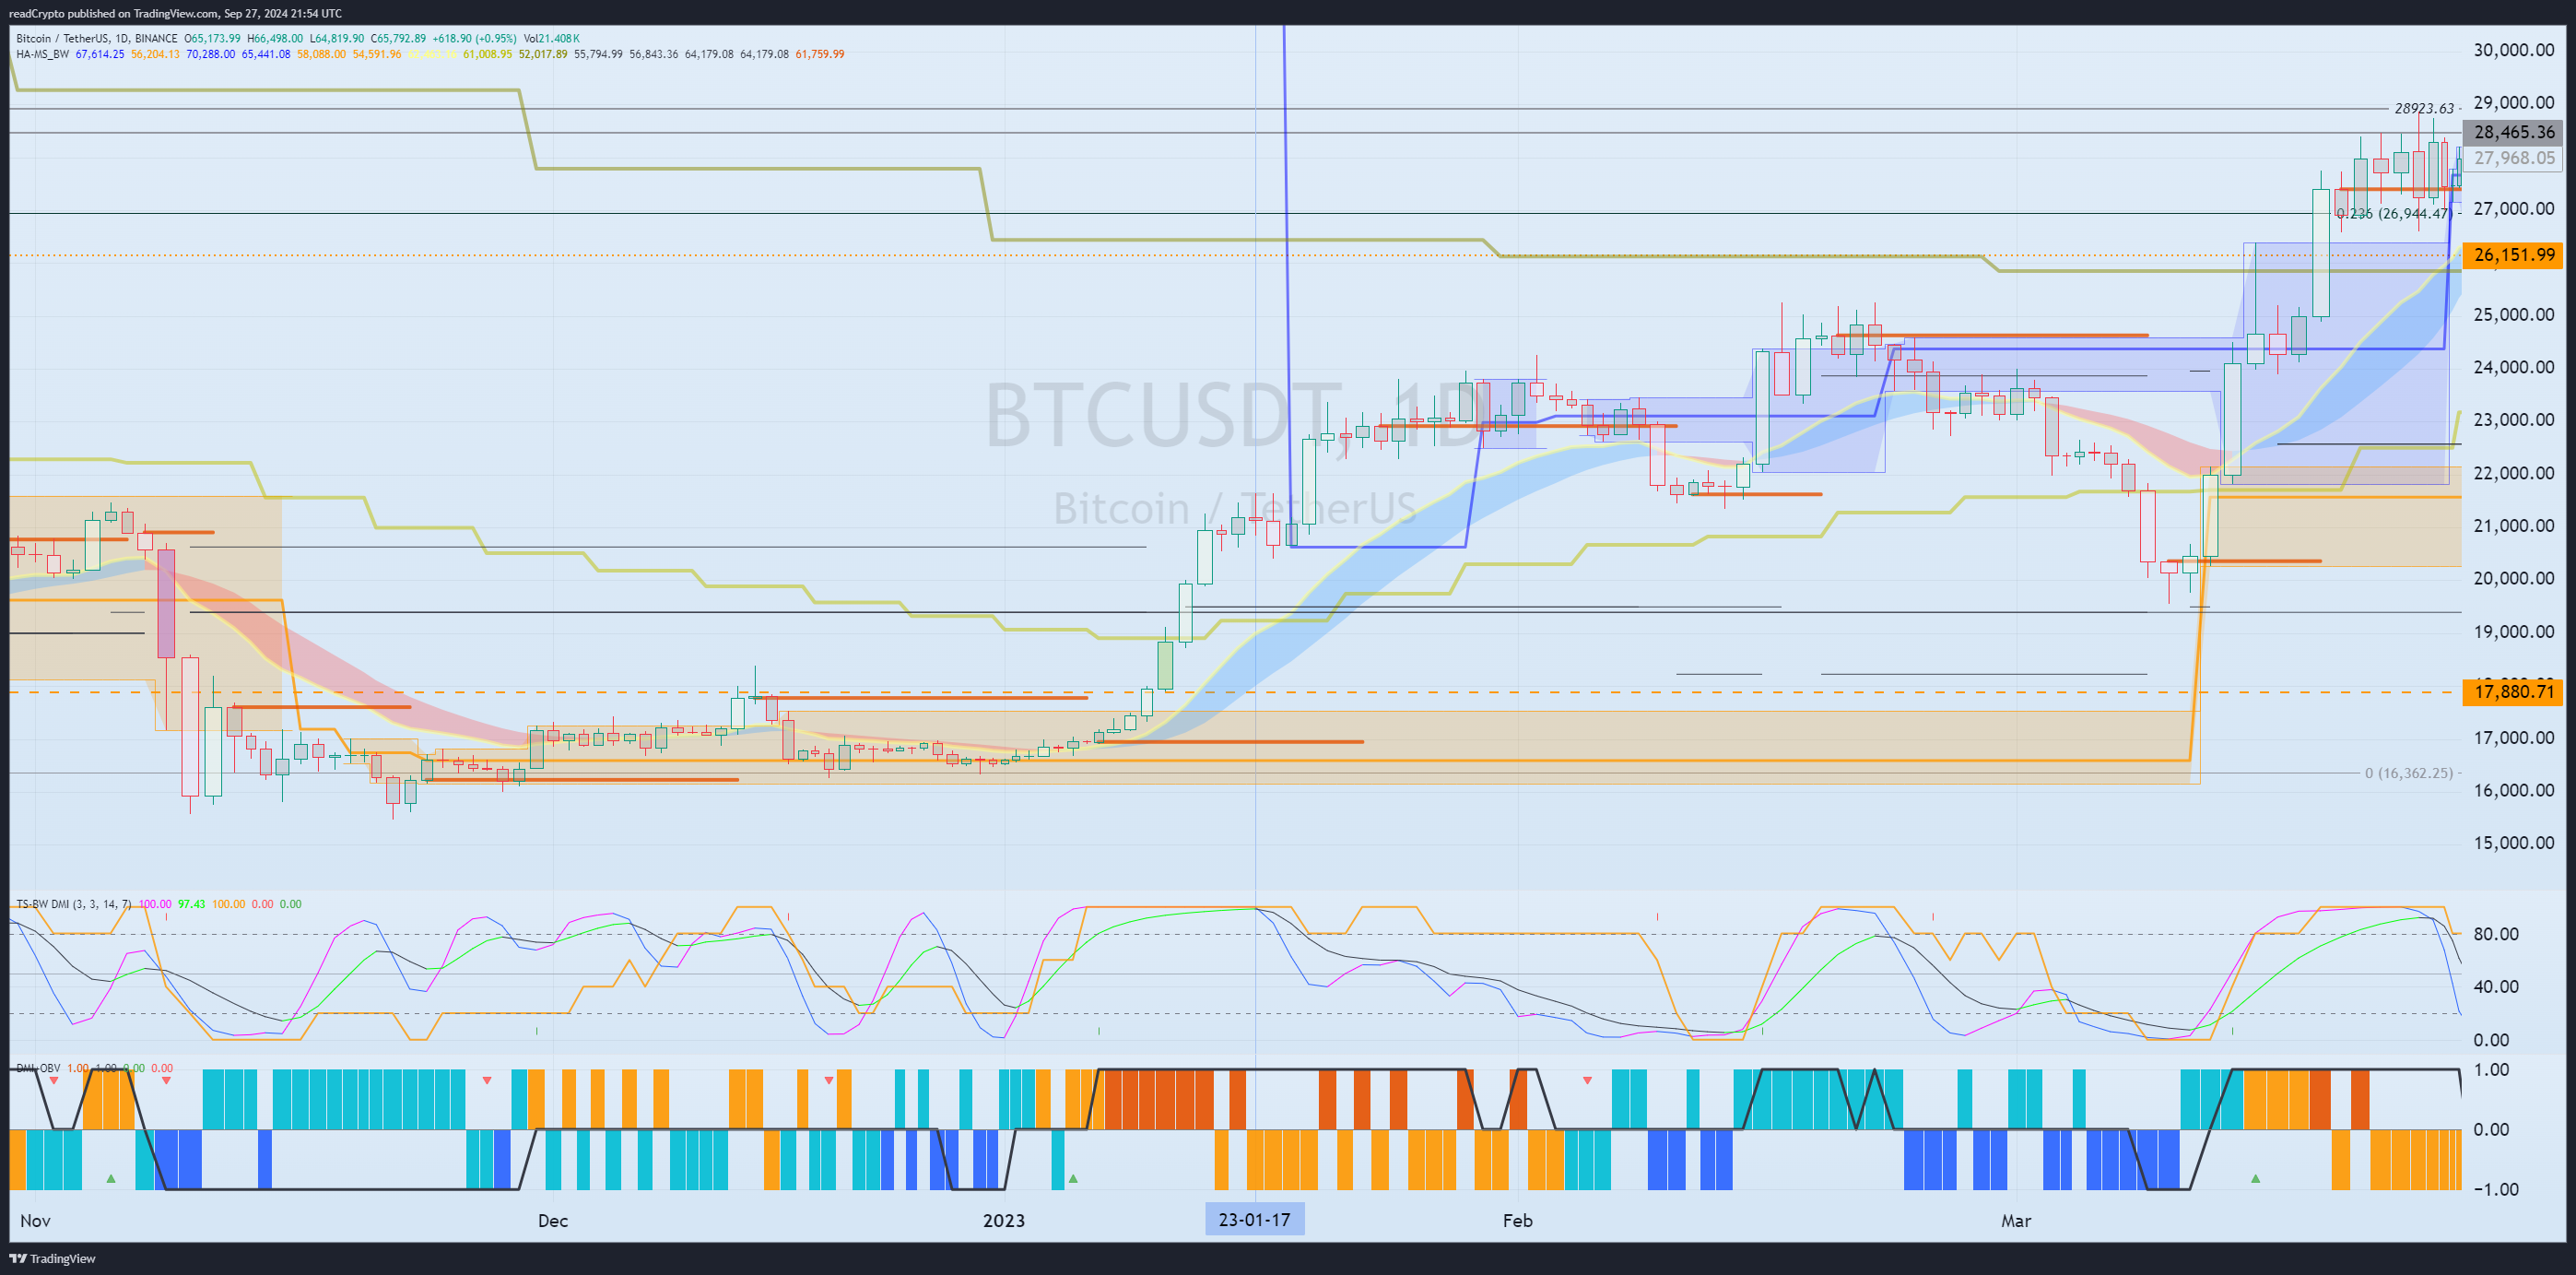The image size is (2576, 1275).
Task: Click the 30,000.00 price axis label
Action: 2514,50
